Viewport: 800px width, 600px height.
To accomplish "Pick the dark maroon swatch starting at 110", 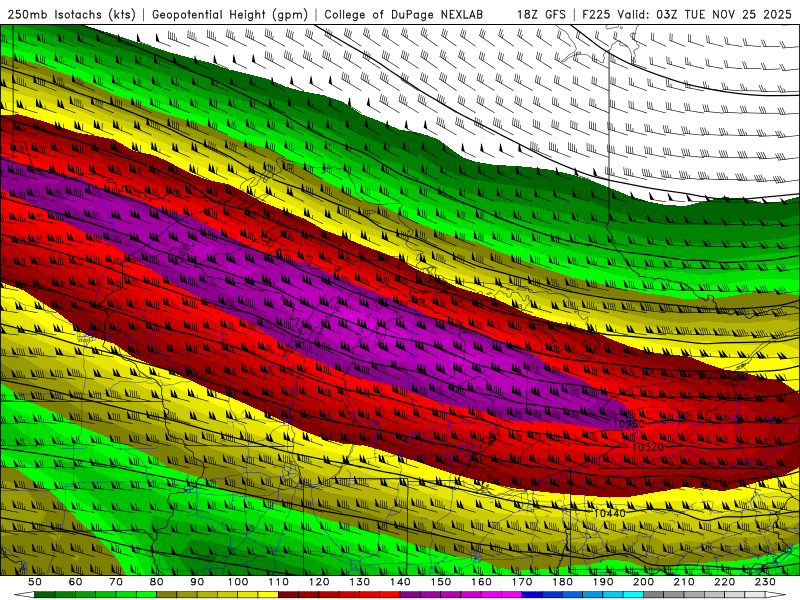I will pos(289,594).
